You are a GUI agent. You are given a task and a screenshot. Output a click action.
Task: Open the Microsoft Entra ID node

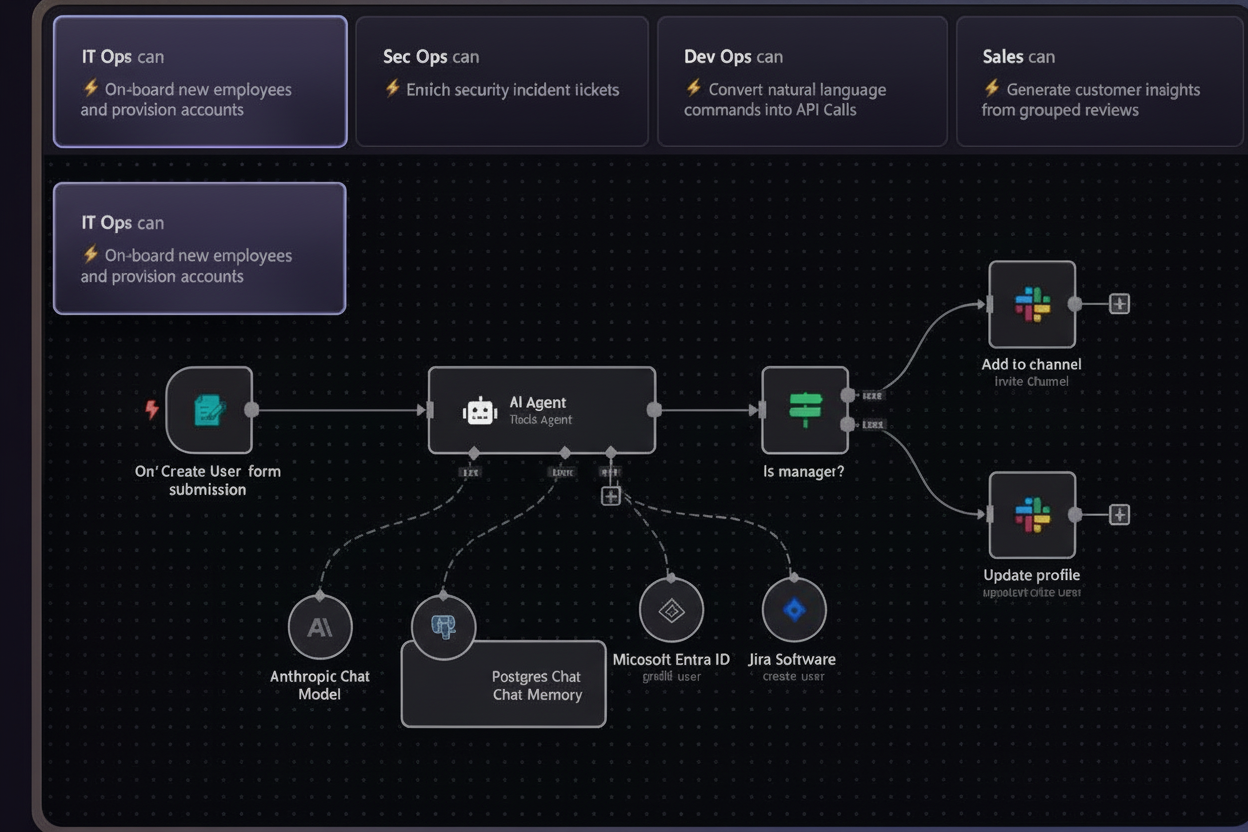[x=671, y=610]
